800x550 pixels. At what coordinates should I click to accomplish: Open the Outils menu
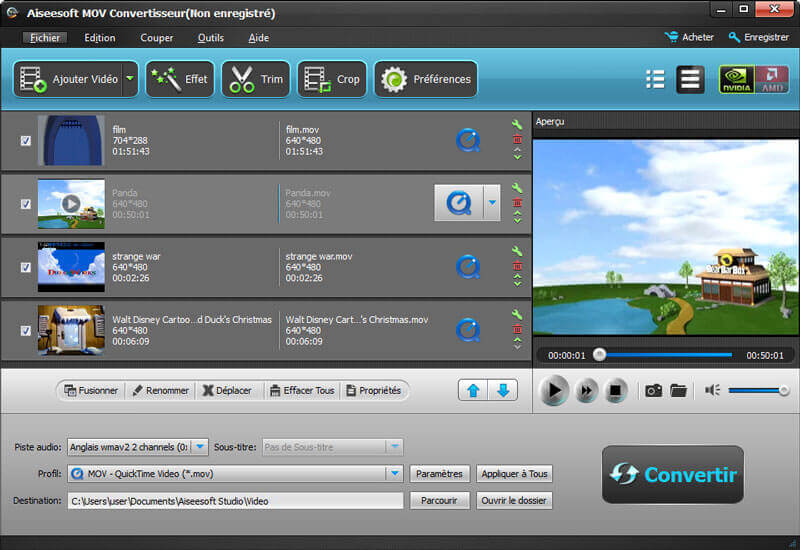click(x=211, y=38)
